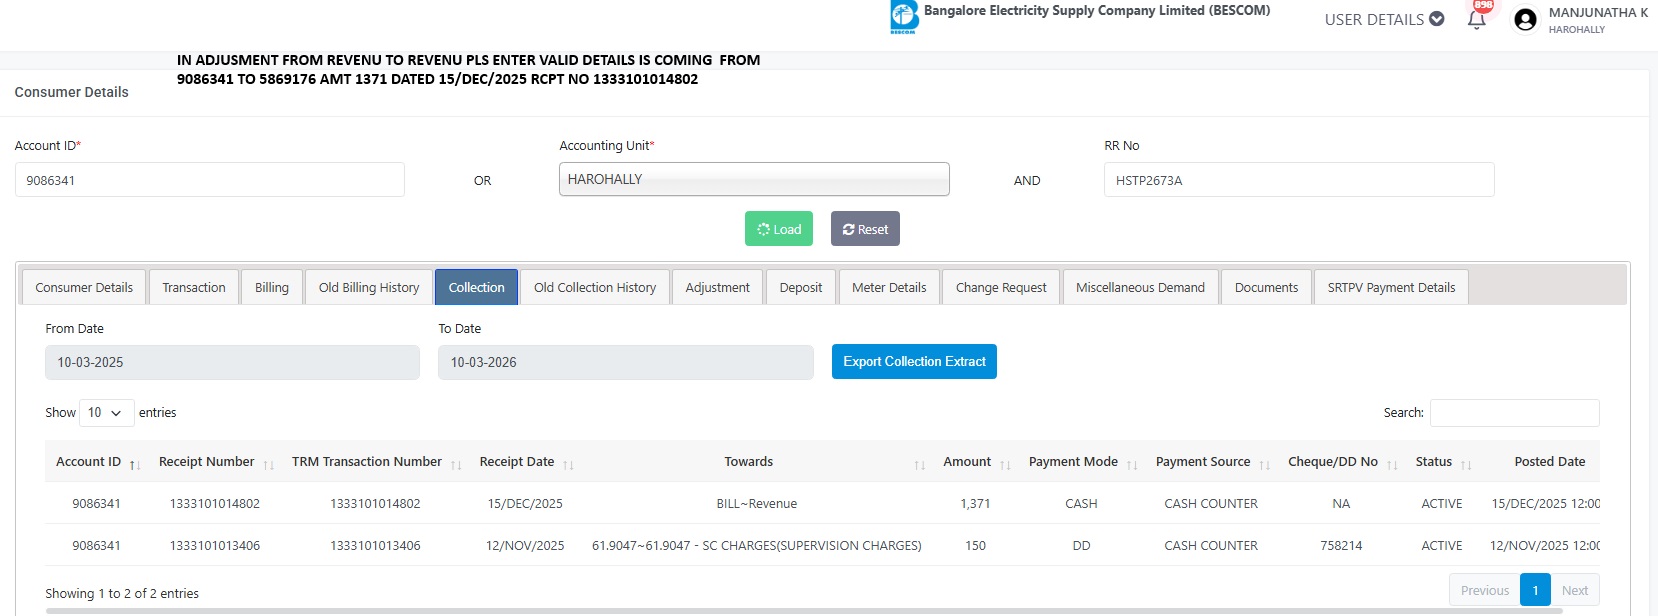
Task: Click the 15/DEC/2025 receipt date cell
Action: [x=525, y=504]
